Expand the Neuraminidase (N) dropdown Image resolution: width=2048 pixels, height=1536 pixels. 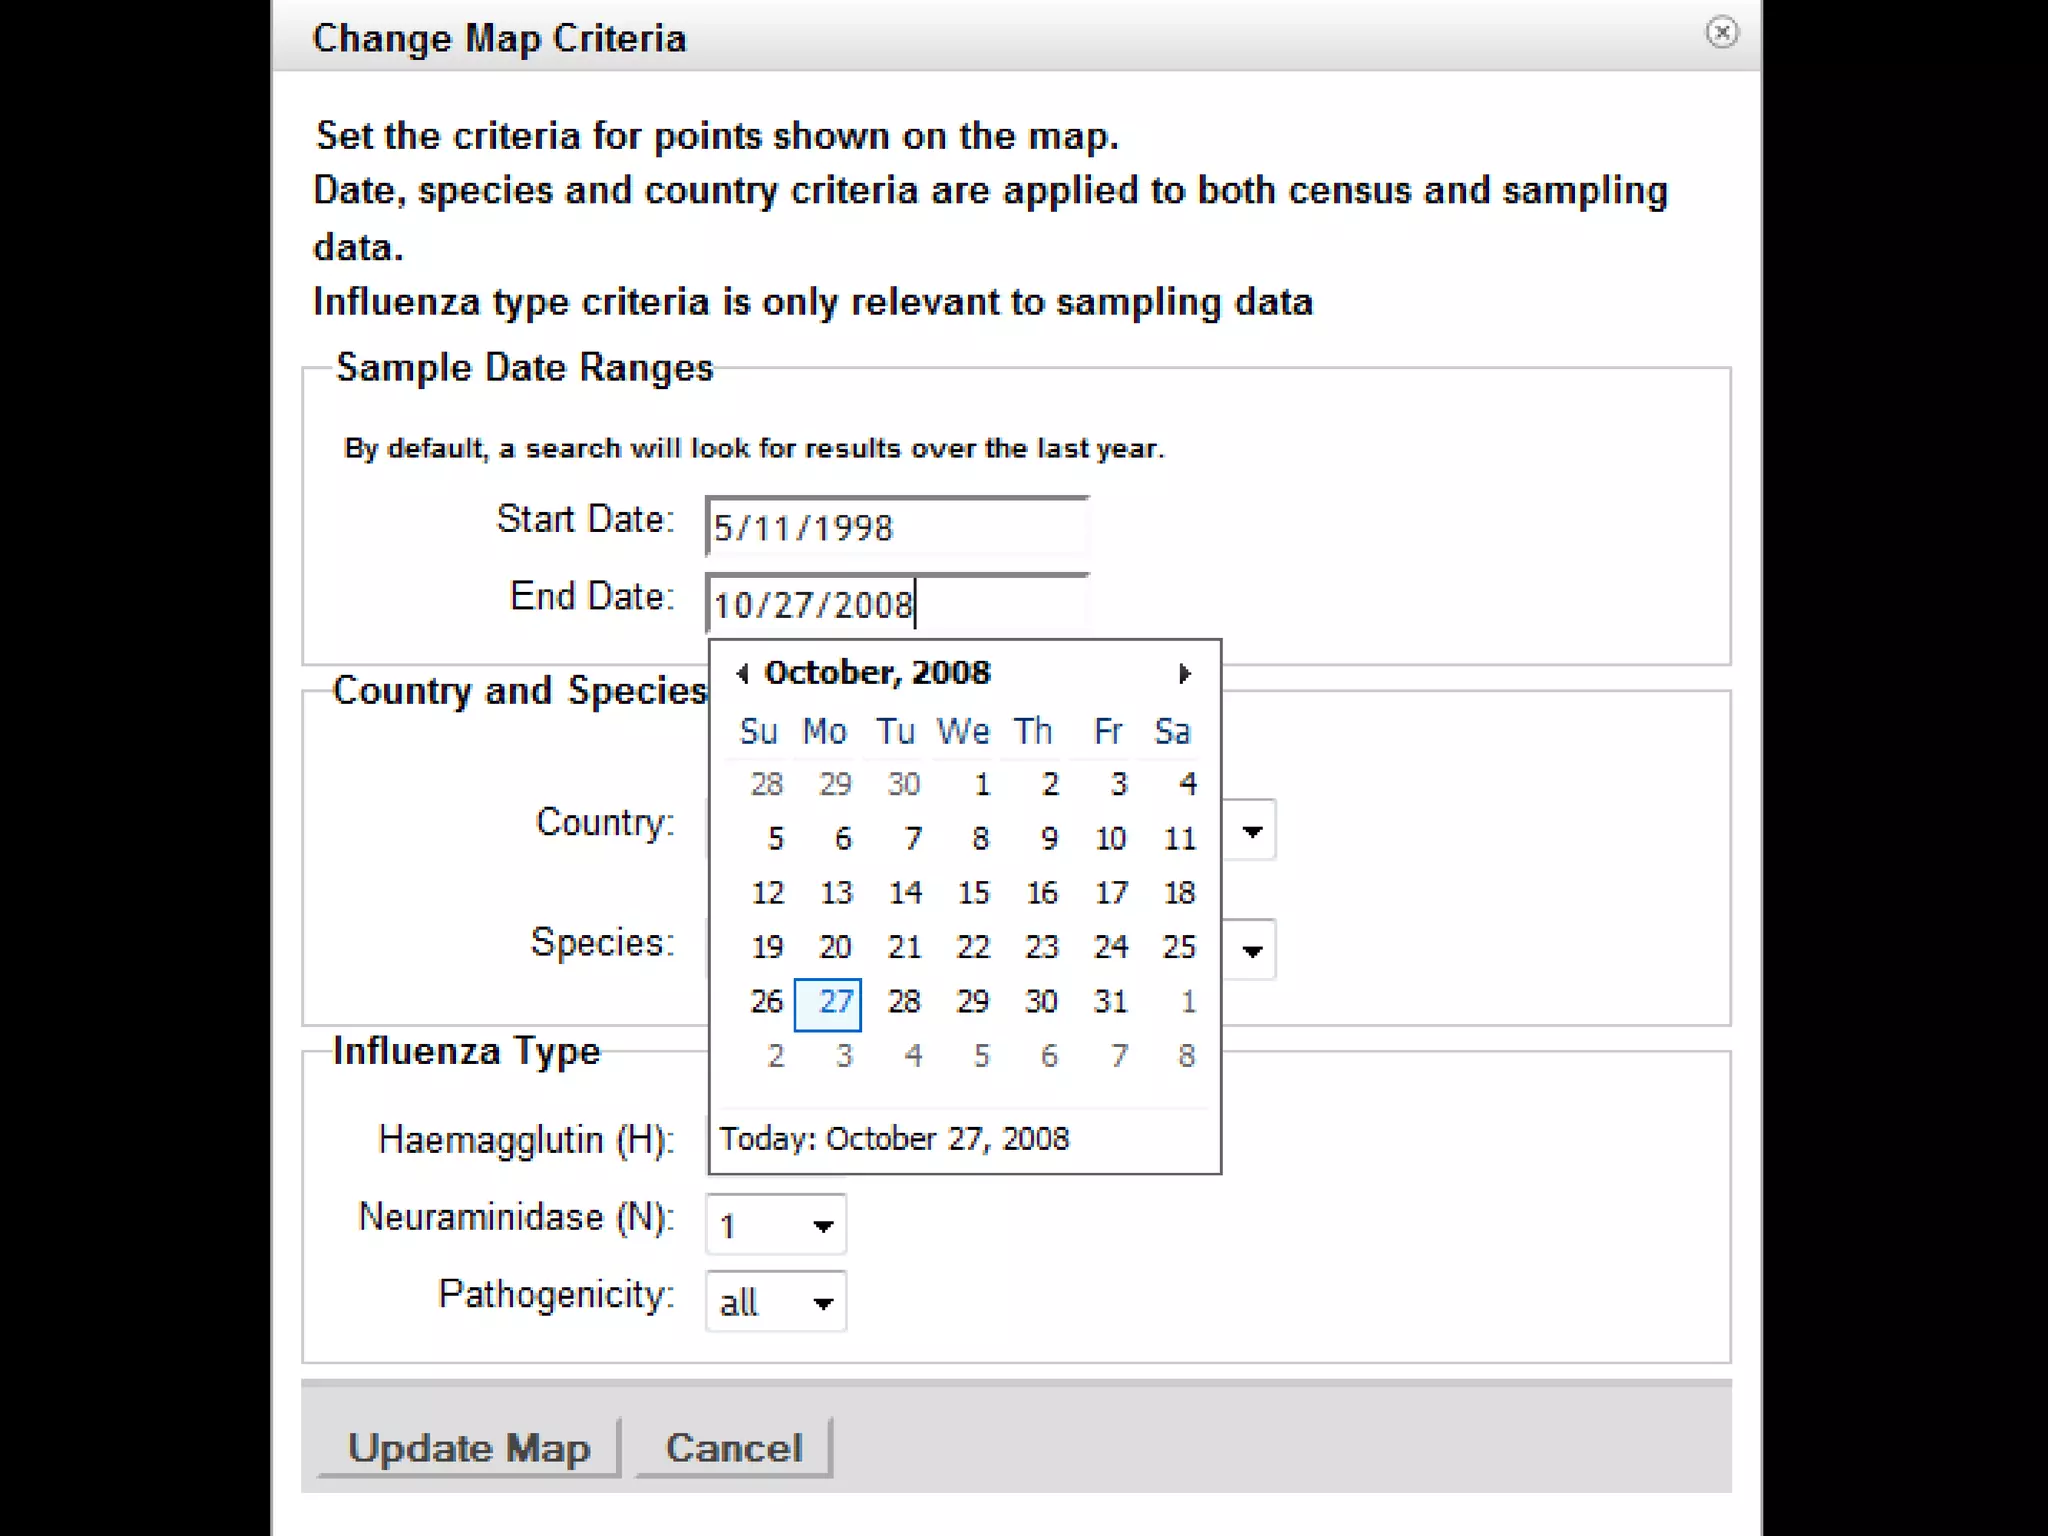[822, 1226]
